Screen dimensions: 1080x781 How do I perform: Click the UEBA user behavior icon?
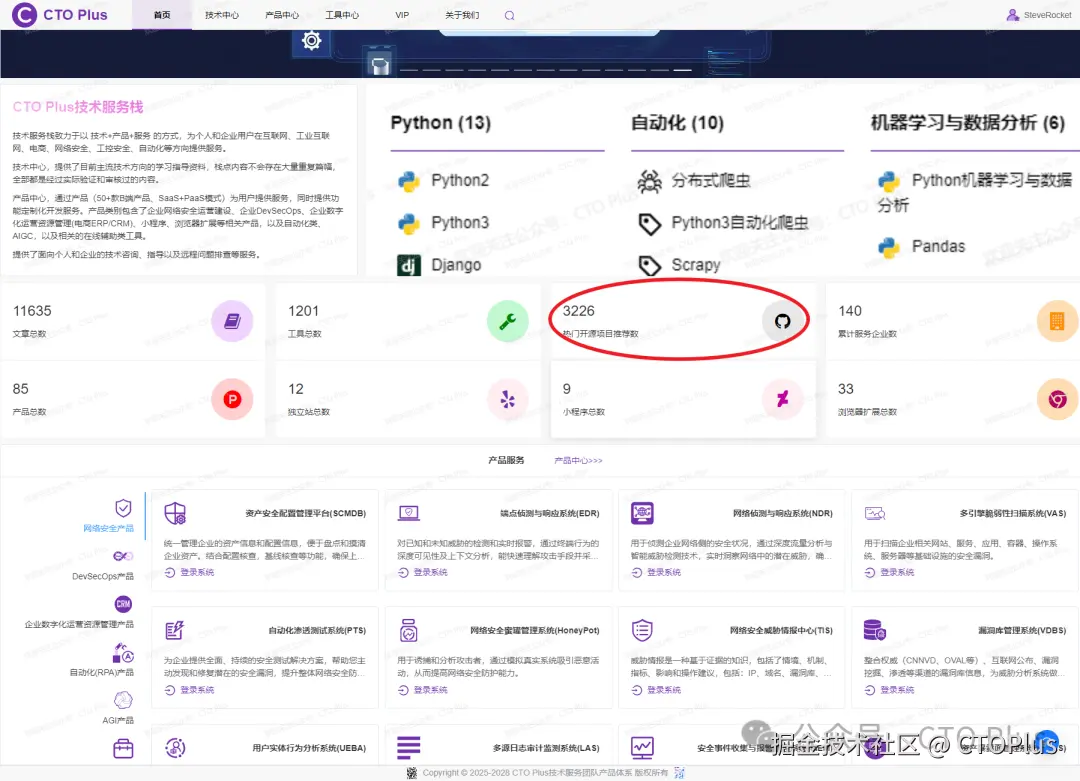[175, 748]
